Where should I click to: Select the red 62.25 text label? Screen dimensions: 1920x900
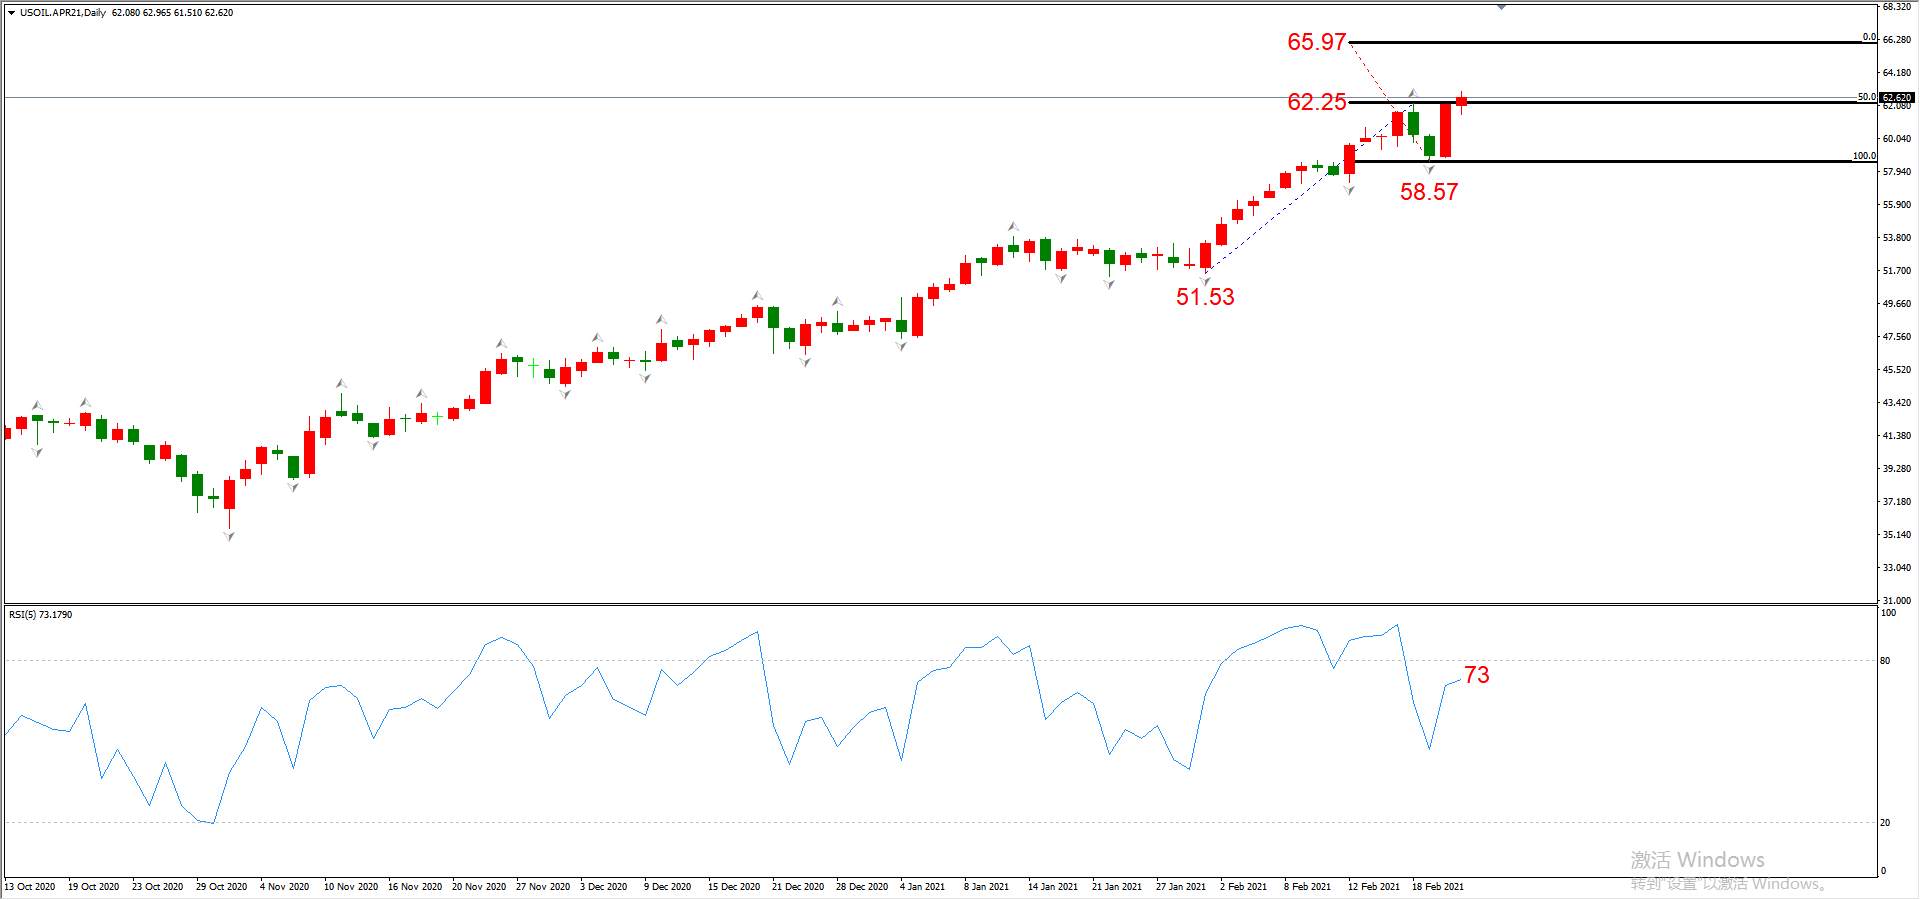tap(1316, 102)
